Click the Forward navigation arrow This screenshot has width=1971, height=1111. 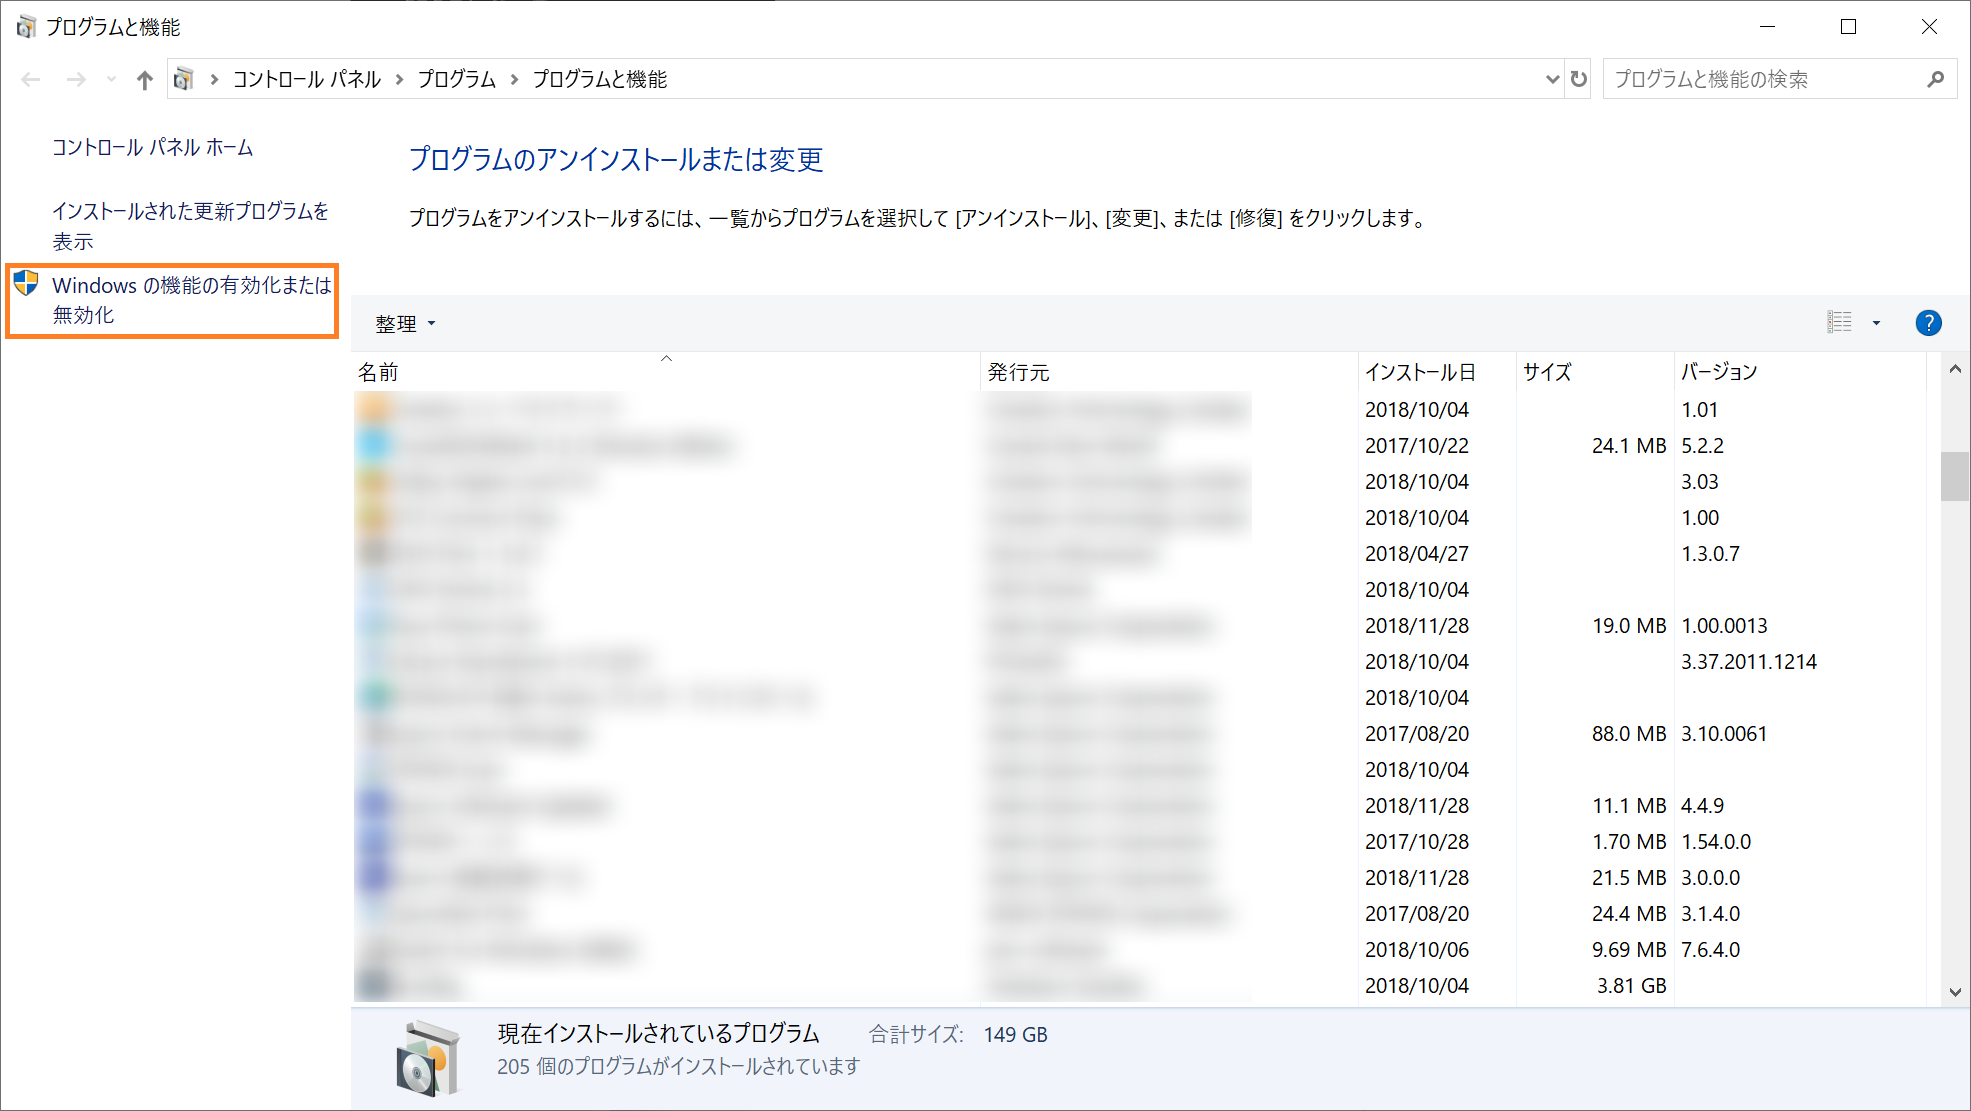tap(76, 80)
